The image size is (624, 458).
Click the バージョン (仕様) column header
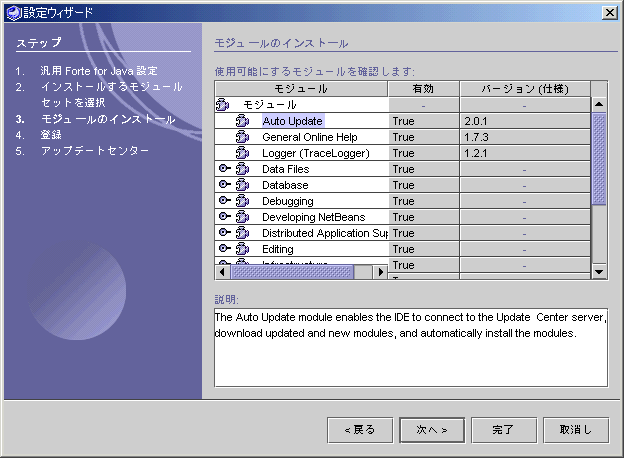click(x=524, y=89)
